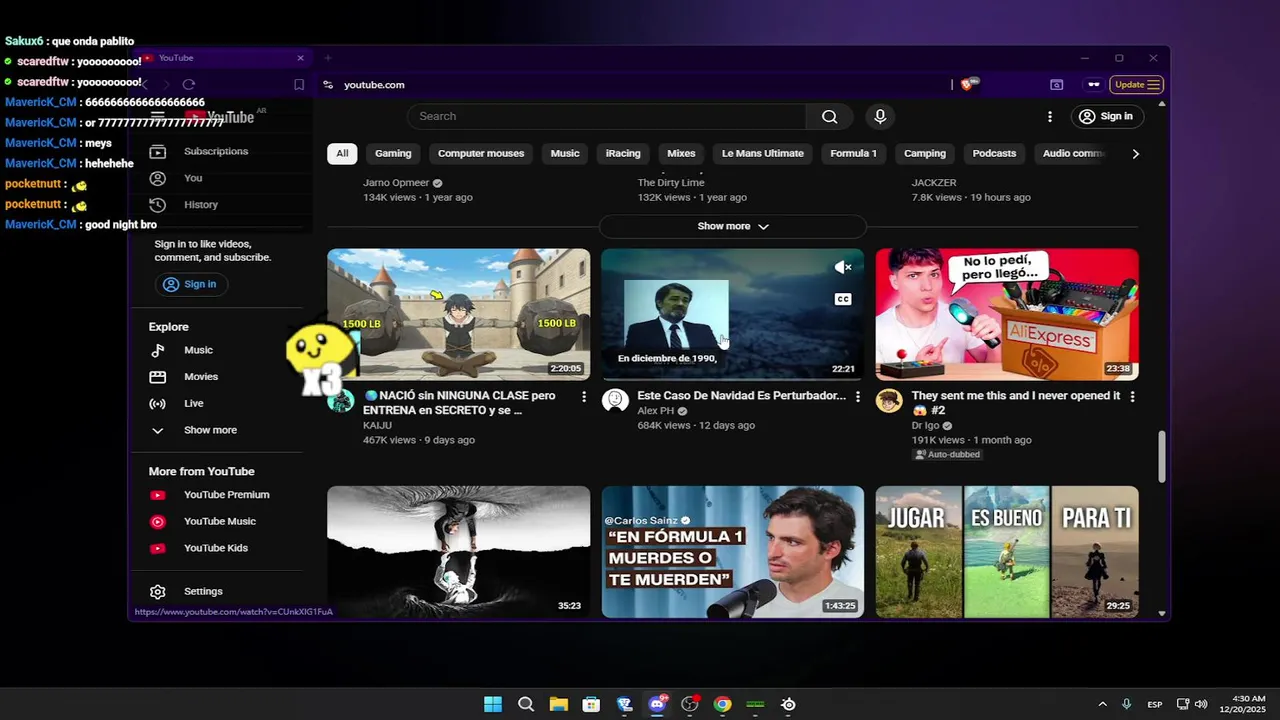Select the Podcasts filter chip
This screenshot has height=720, width=1280.
994,154
